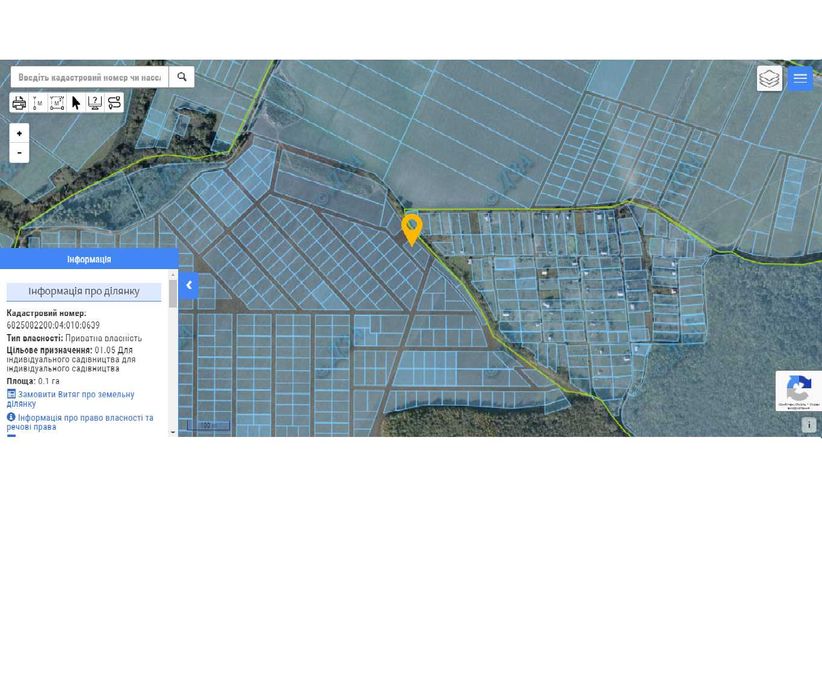This screenshot has width=822, height=700.
Task: Select the distance measurement tool
Action: [x=38, y=103]
